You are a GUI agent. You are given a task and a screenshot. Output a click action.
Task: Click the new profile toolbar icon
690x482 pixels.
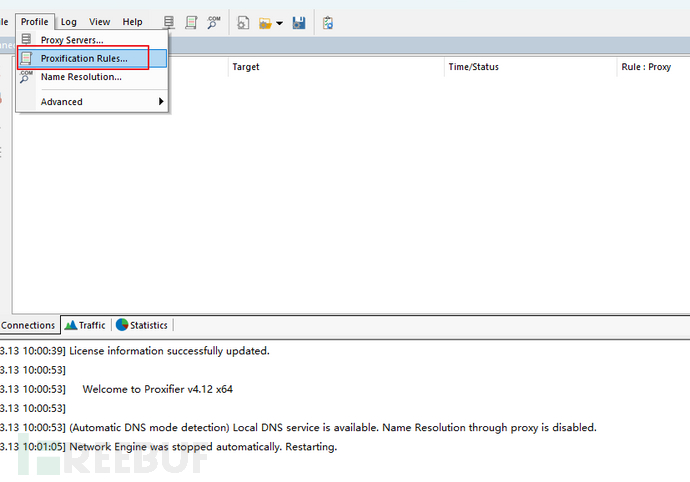tap(243, 22)
